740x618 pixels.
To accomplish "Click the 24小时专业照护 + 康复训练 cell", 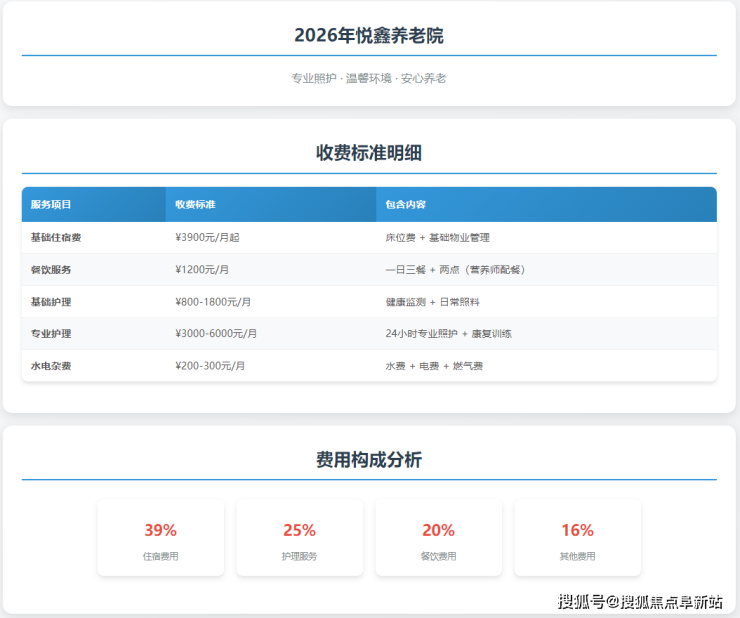I will (449, 334).
